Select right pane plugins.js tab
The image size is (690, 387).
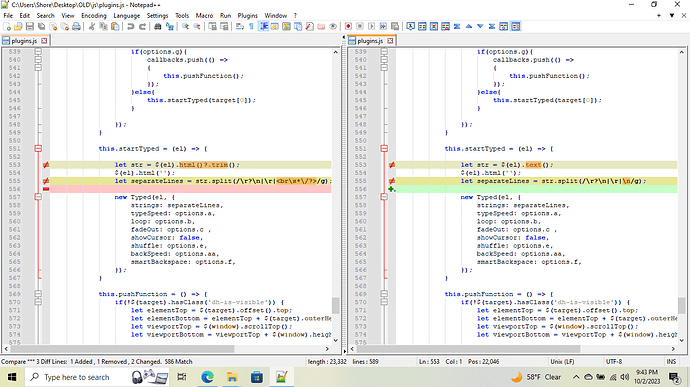(370, 41)
